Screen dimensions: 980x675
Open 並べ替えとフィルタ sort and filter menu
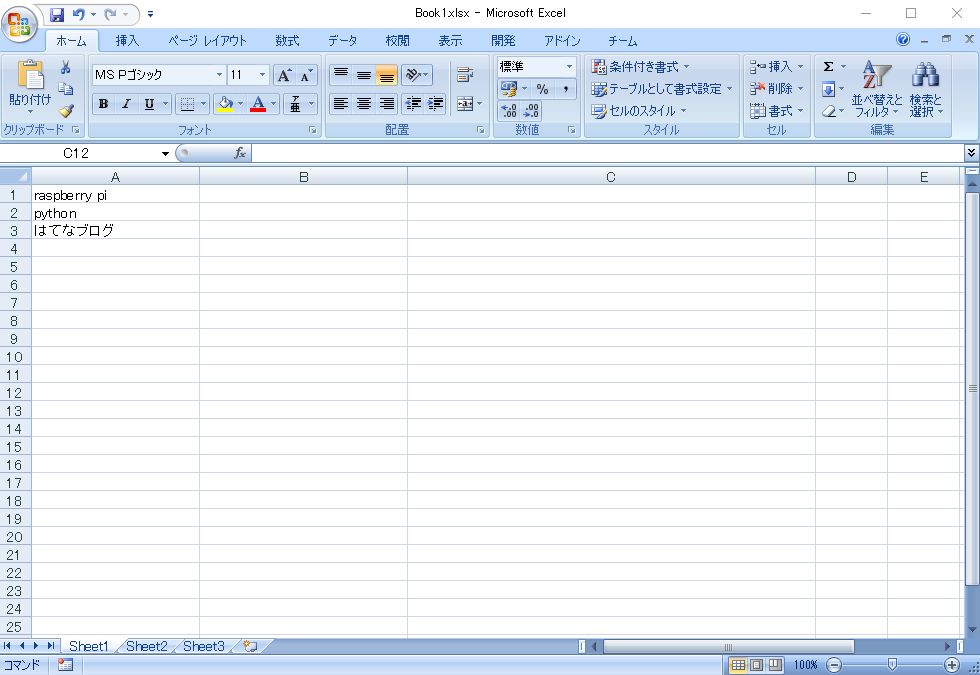876,89
